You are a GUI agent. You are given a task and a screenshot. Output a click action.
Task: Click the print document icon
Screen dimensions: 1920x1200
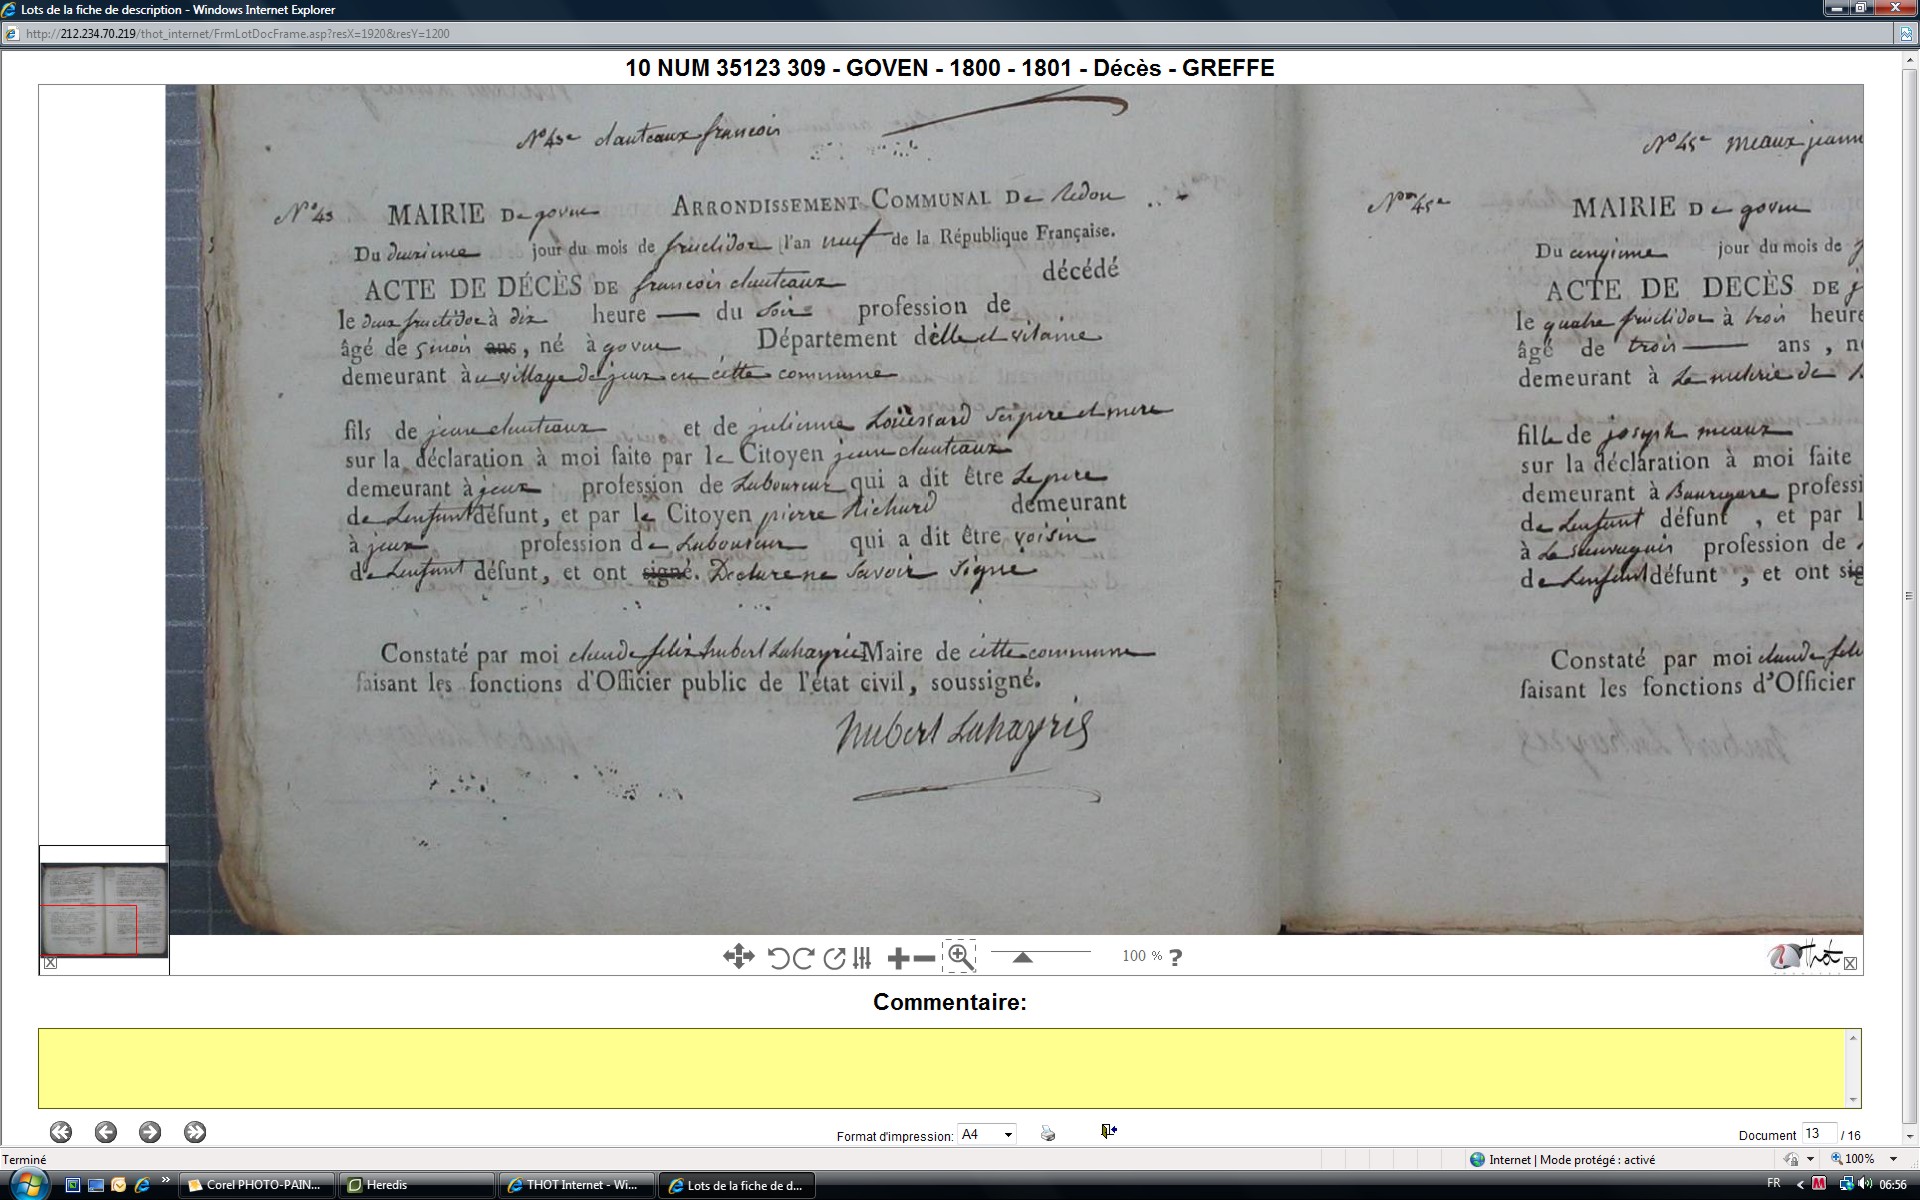point(1047,1133)
